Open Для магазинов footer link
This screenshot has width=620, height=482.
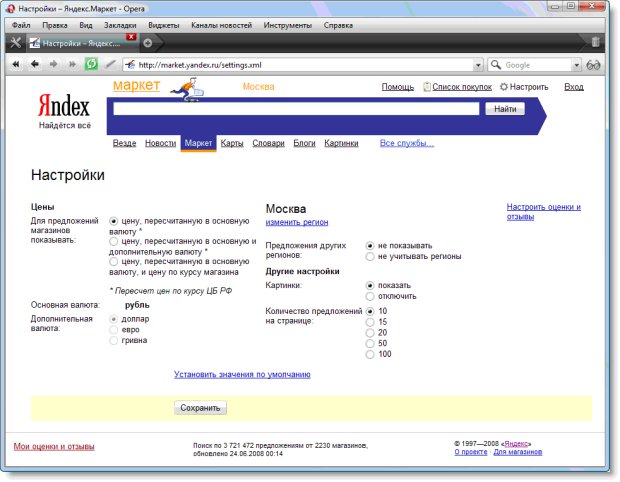click(518, 452)
